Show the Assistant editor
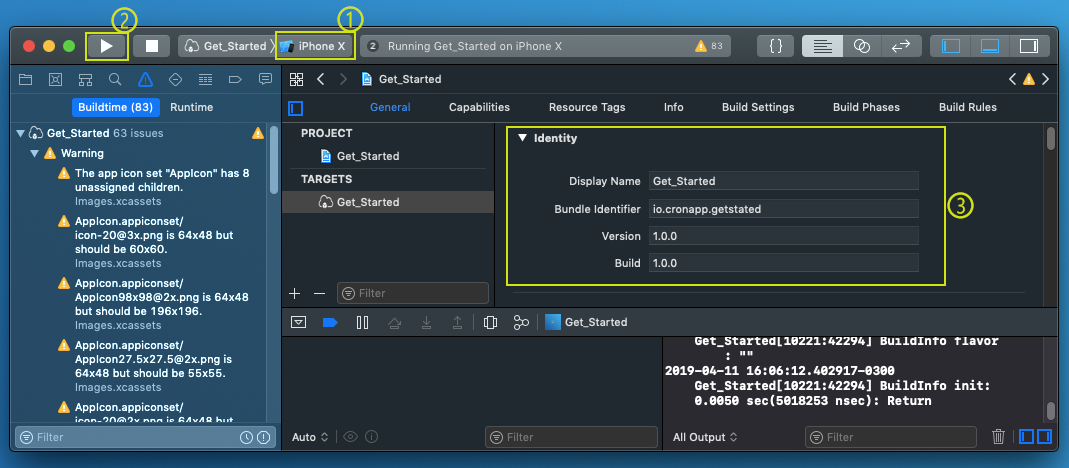The height and width of the screenshot is (468, 1069). pyautogui.click(x=862, y=46)
